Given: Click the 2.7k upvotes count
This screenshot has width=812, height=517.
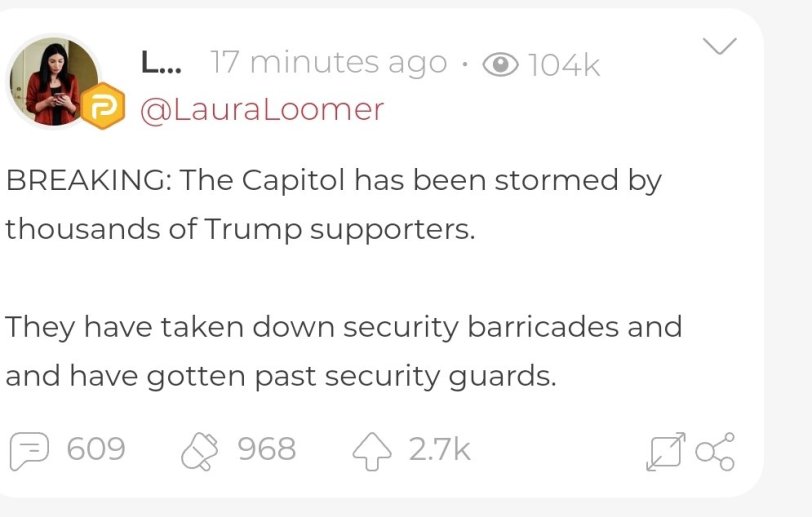Looking at the screenshot, I should point(439,450).
